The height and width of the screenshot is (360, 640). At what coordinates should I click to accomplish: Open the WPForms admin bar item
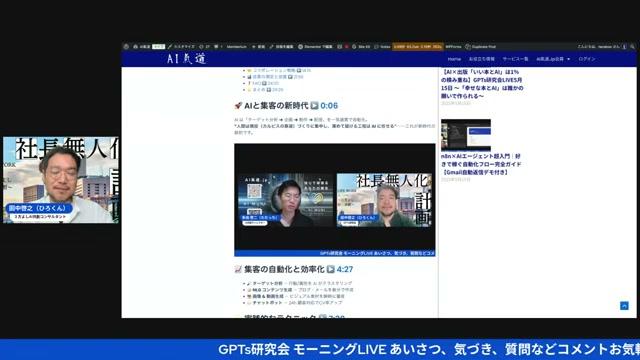(x=453, y=47)
